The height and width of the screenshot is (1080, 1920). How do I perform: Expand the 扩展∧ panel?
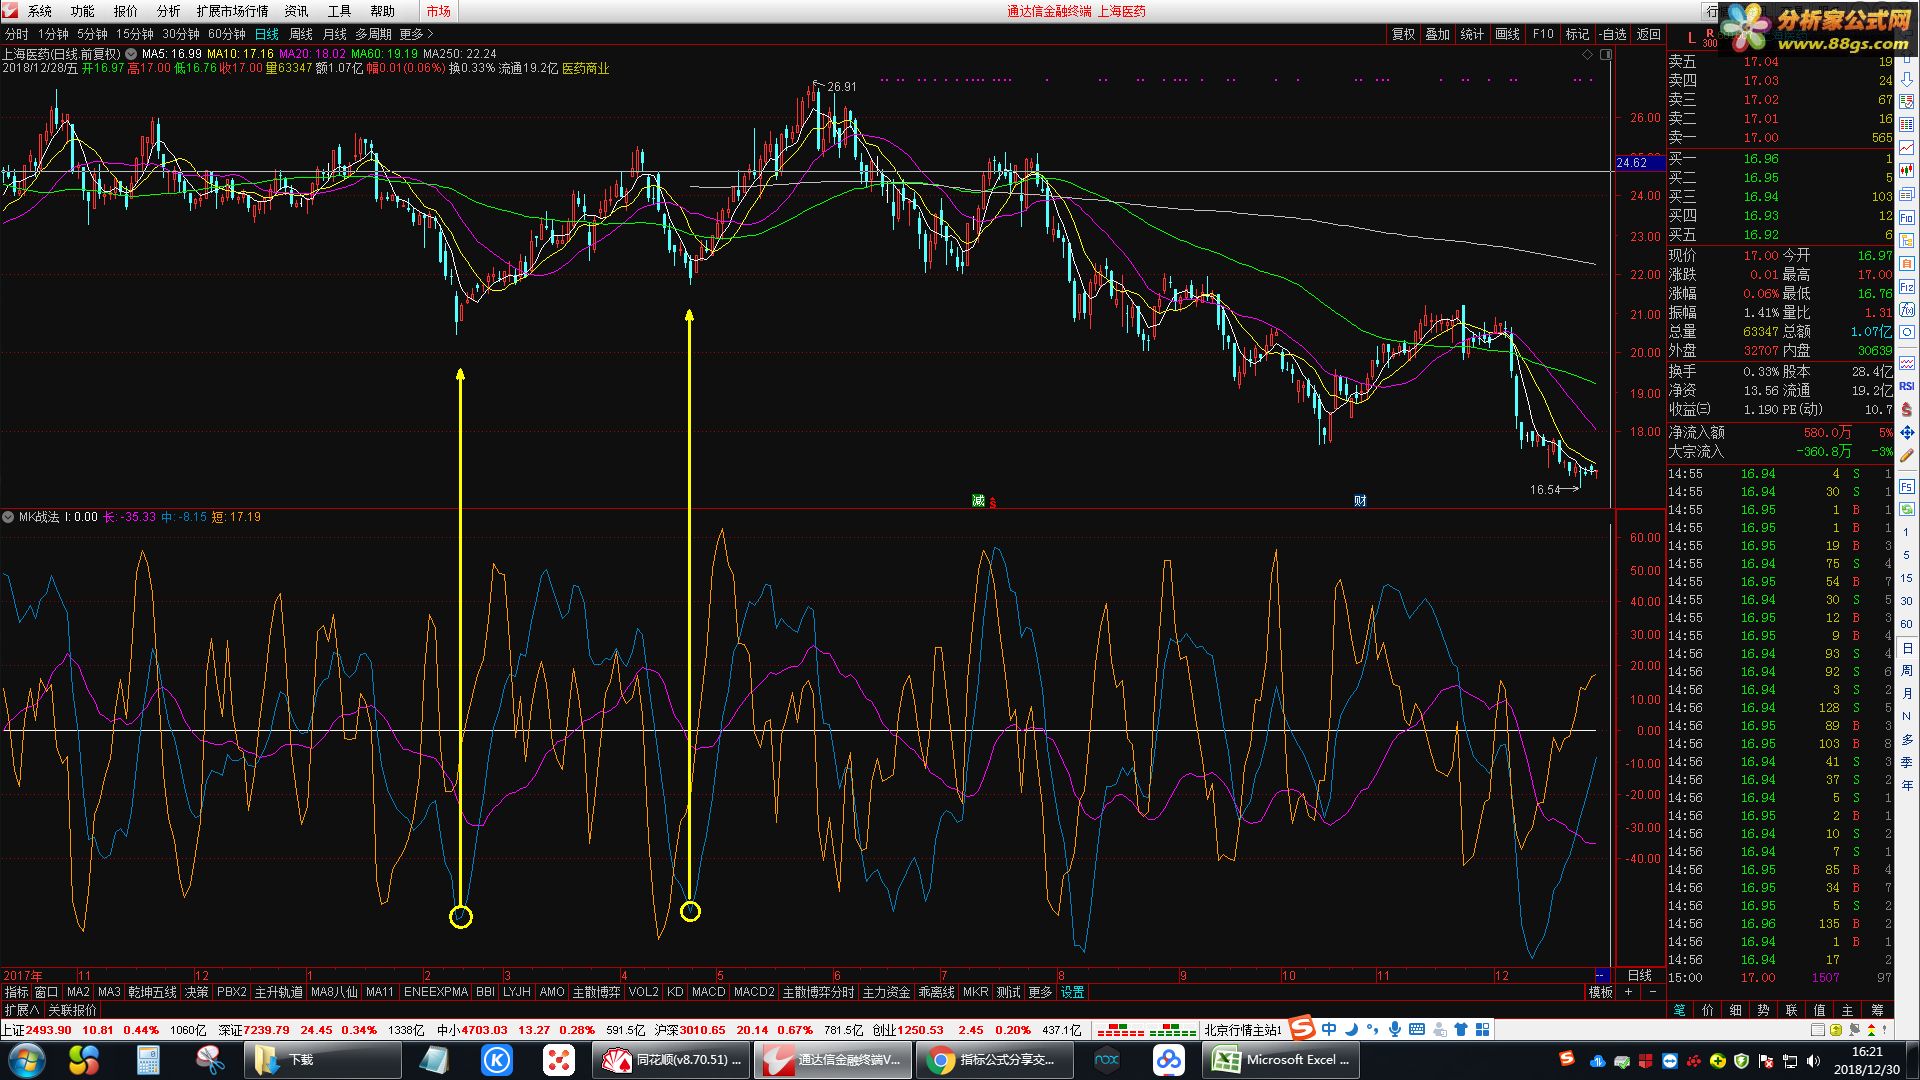21,1010
